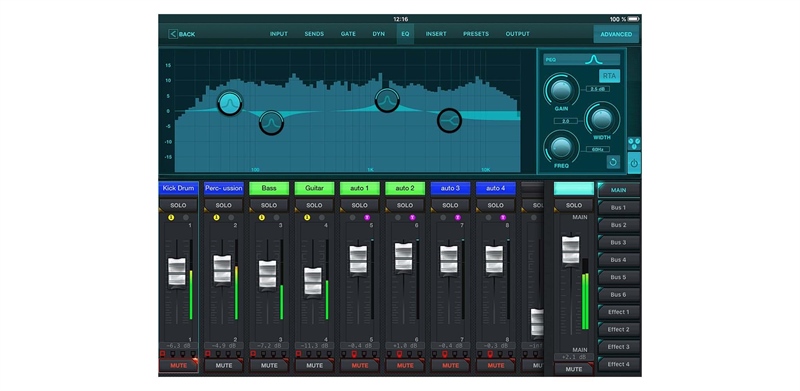The image size is (800, 391).
Task: Toggle the EQ power button
Action: pos(634,163)
